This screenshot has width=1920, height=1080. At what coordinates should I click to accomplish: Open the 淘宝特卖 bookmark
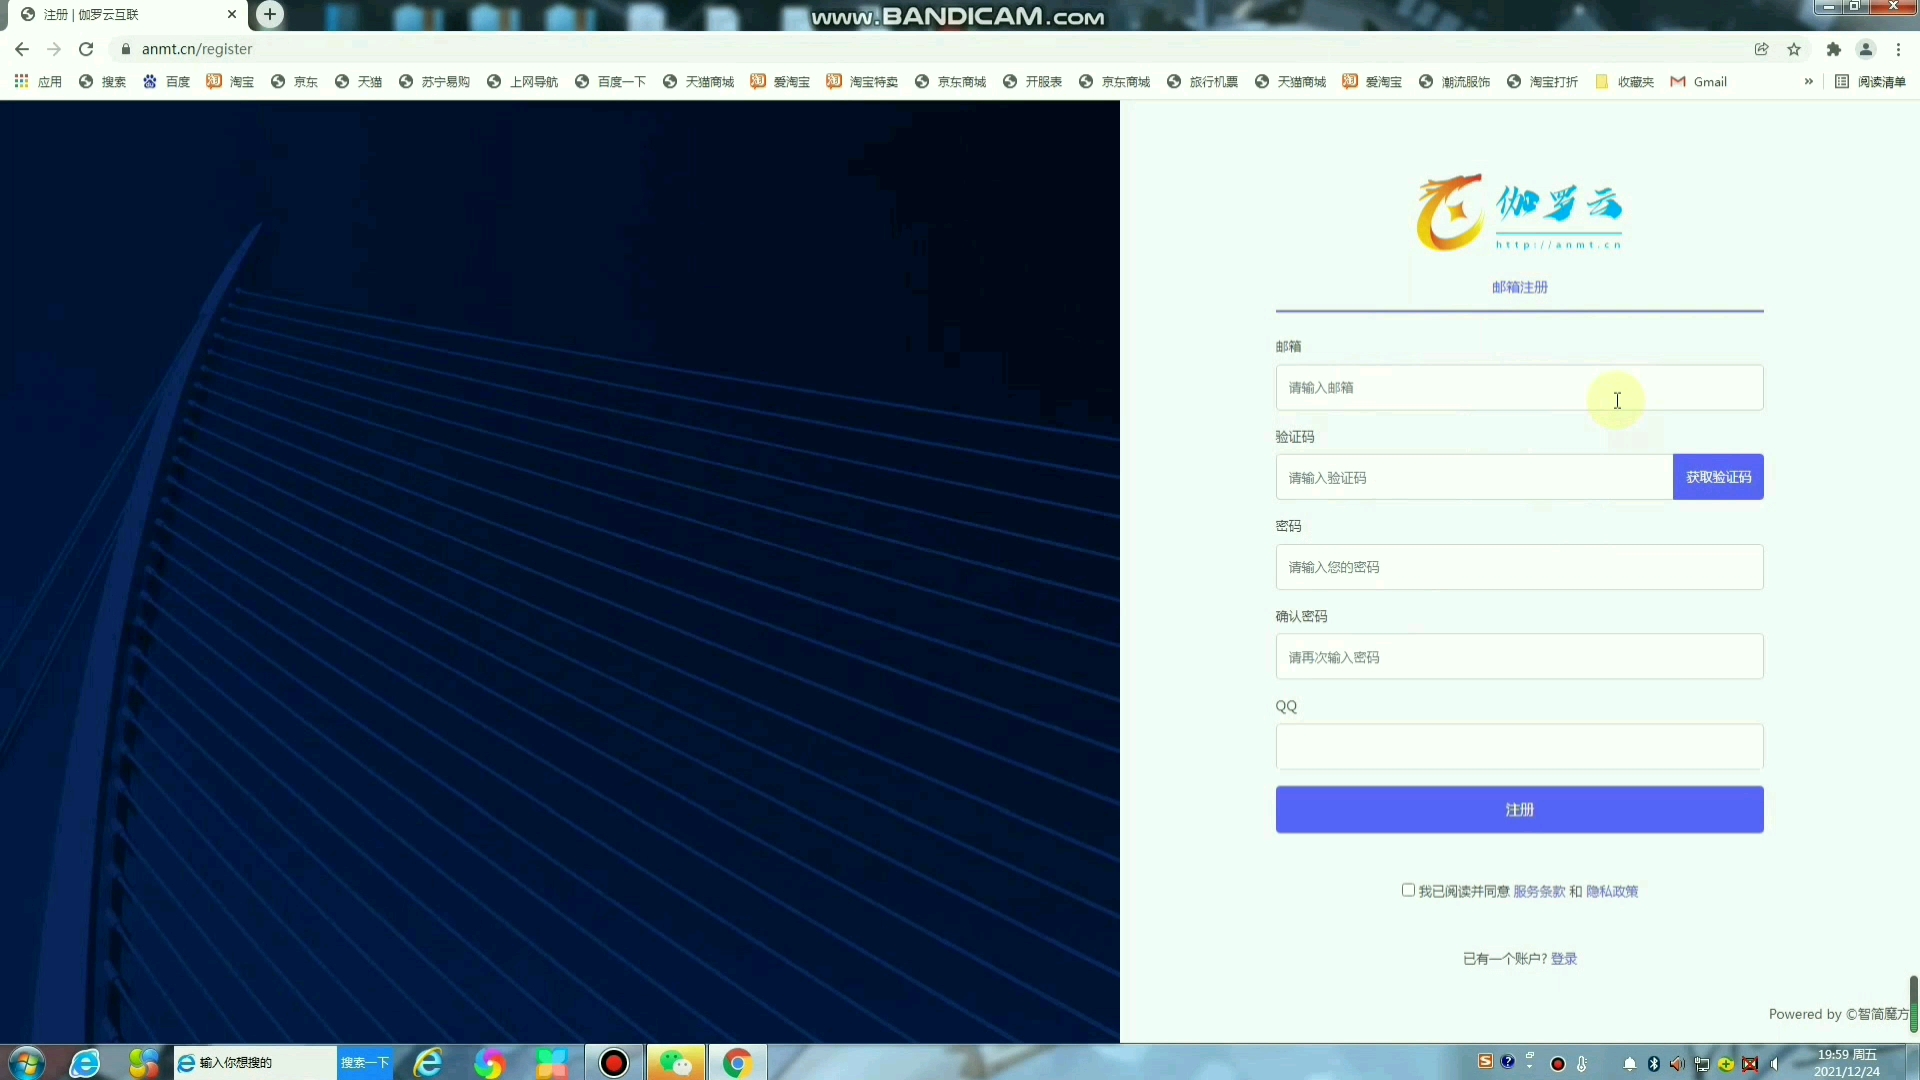pos(862,82)
